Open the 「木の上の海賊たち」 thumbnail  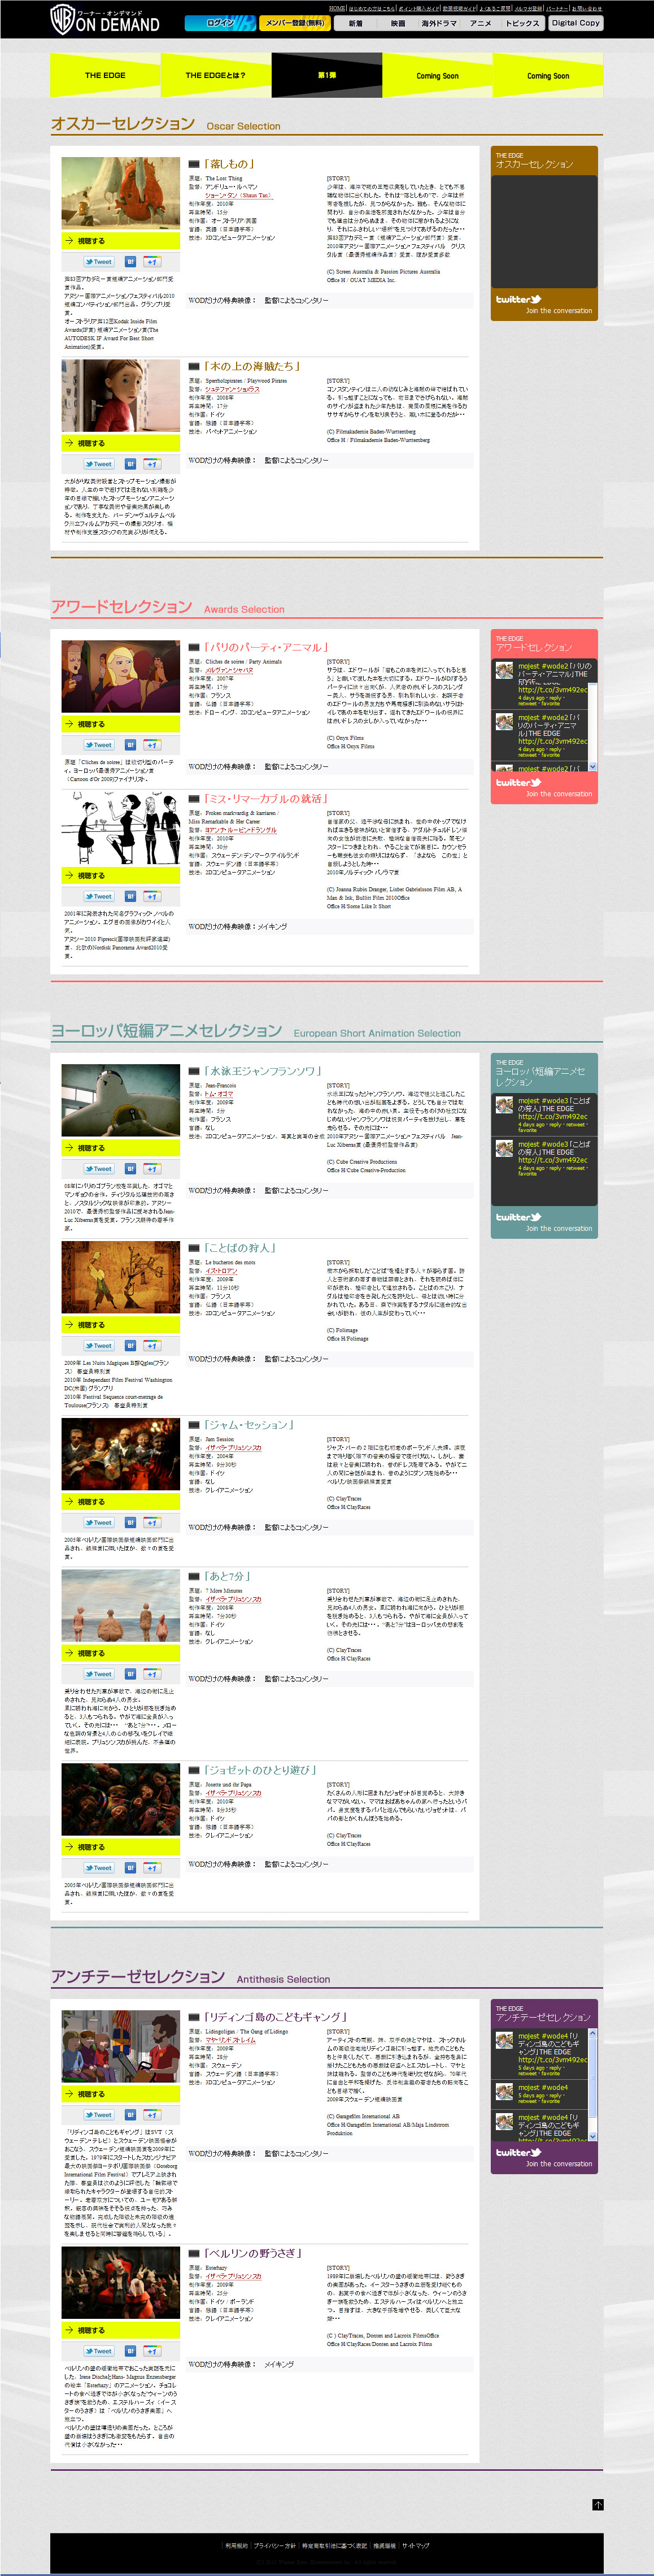(x=120, y=395)
